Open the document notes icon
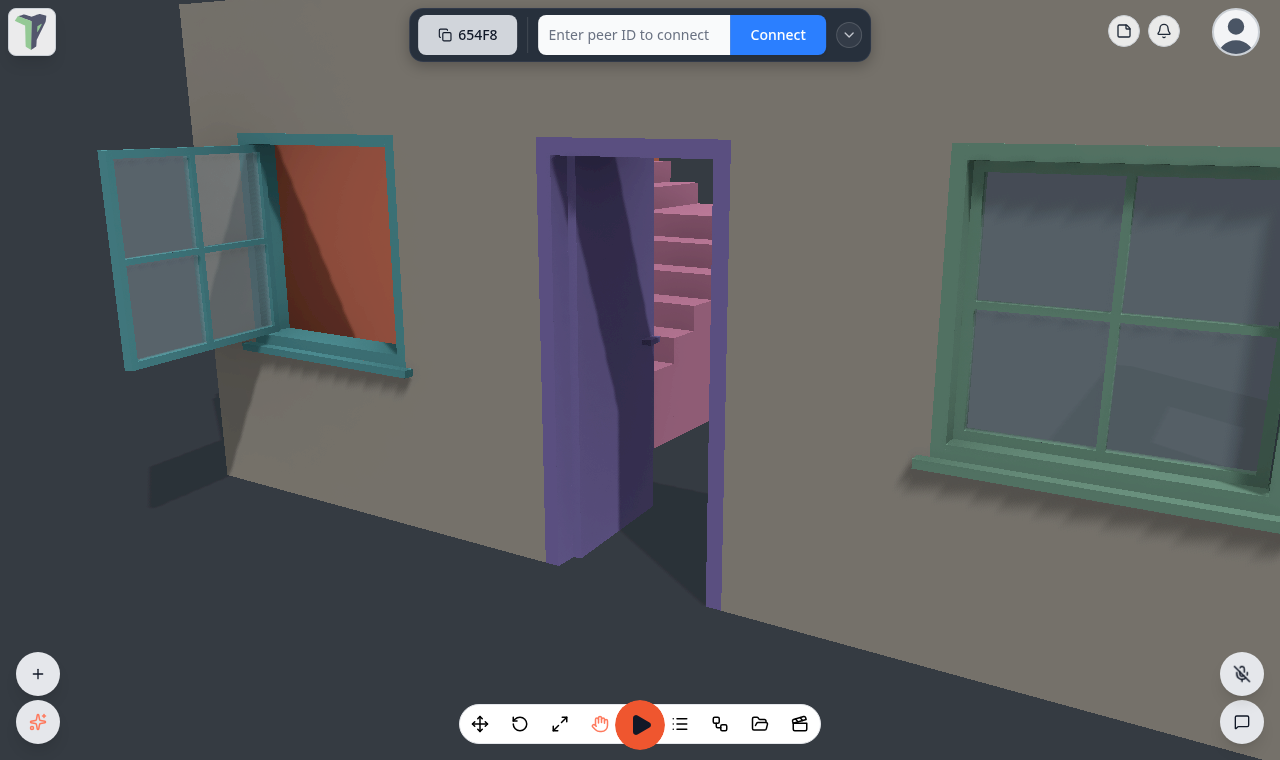The height and width of the screenshot is (760, 1280). click(x=1124, y=31)
